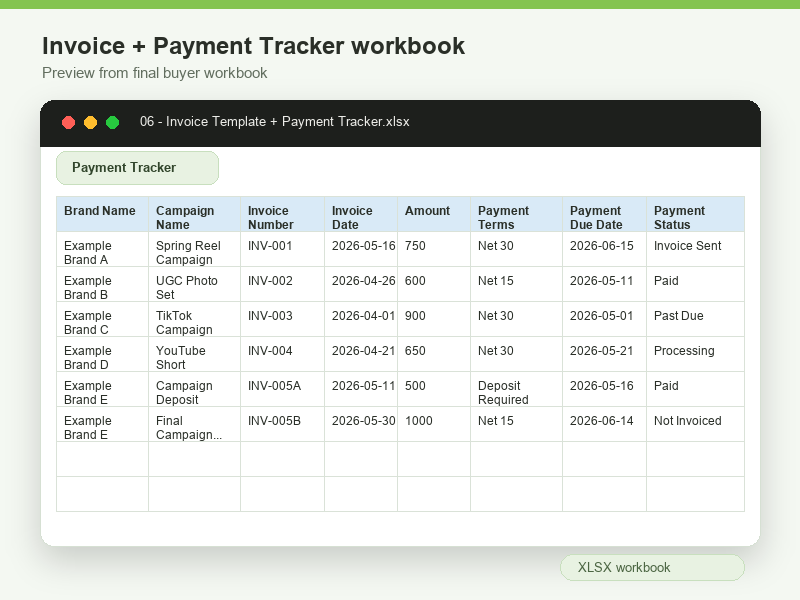Click the Invoice Number column header
Viewport: 800px width, 600px height.
pyautogui.click(x=282, y=214)
